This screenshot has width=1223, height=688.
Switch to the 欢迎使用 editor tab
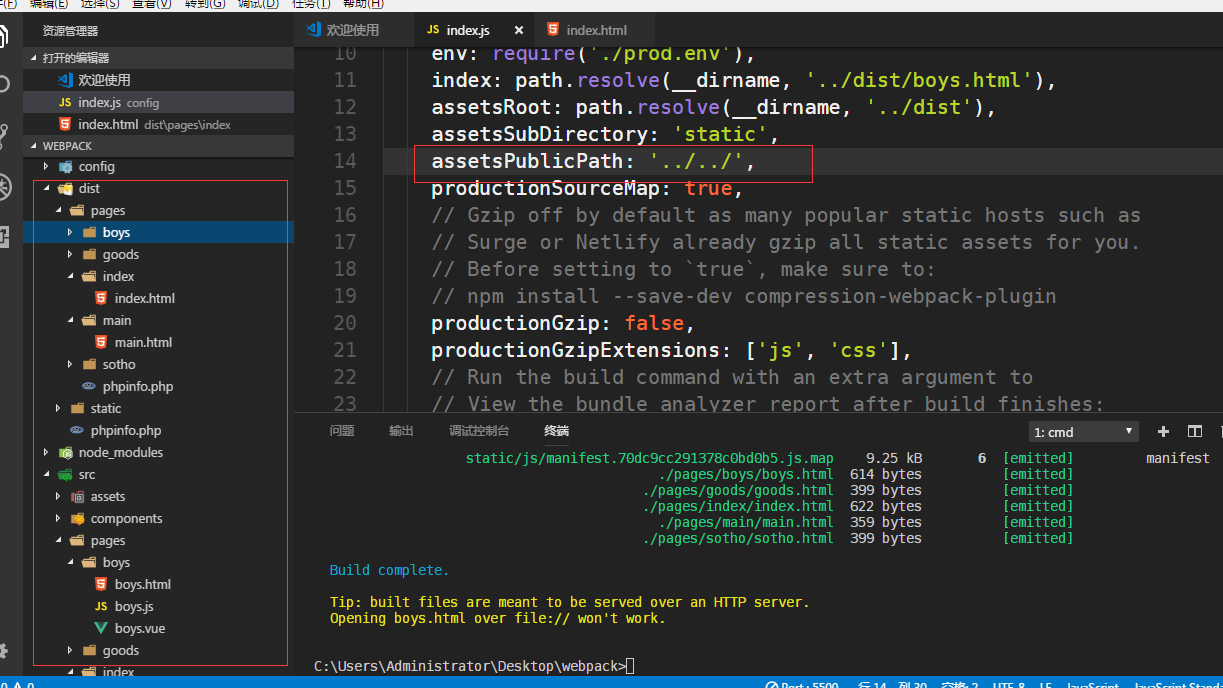click(x=354, y=30)
